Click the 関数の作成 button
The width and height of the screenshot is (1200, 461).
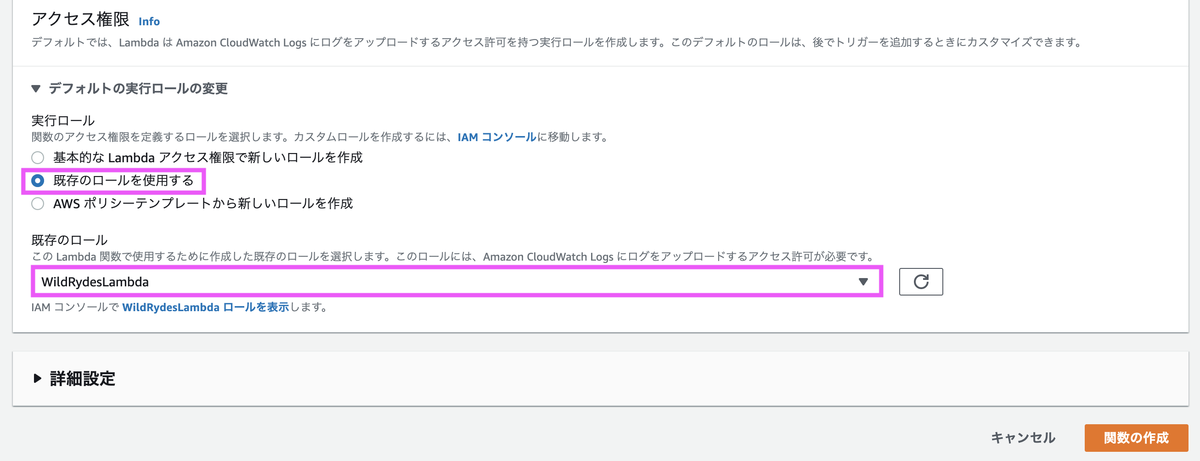(x=1136, y=438)
